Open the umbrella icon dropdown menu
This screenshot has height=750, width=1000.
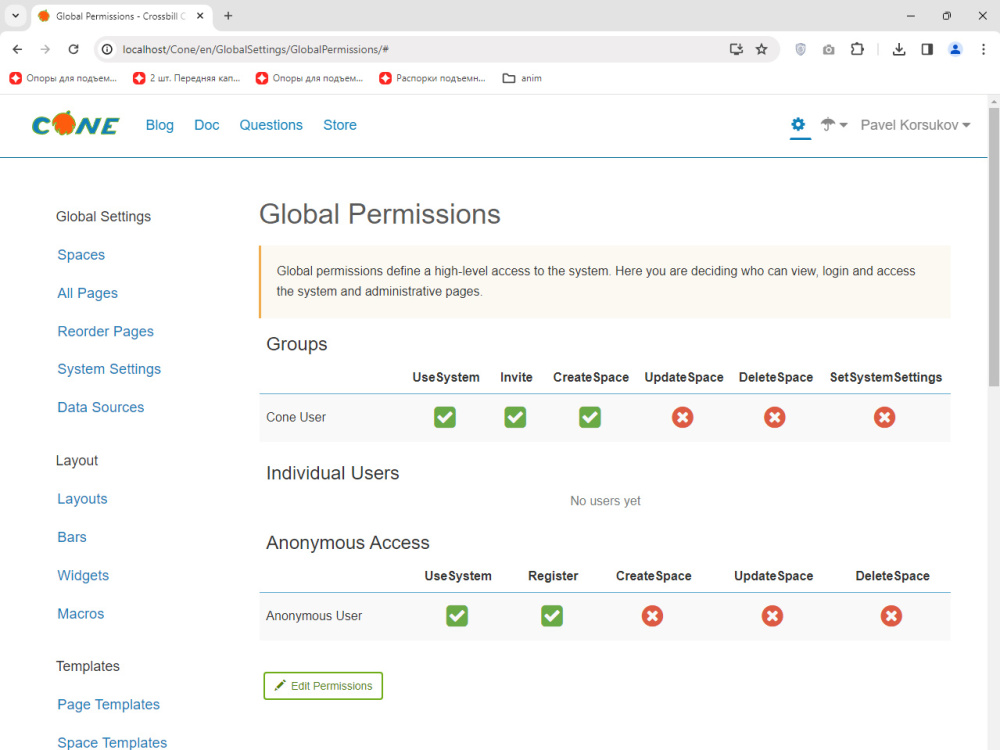pyautogui.click(x=833, y=124)
